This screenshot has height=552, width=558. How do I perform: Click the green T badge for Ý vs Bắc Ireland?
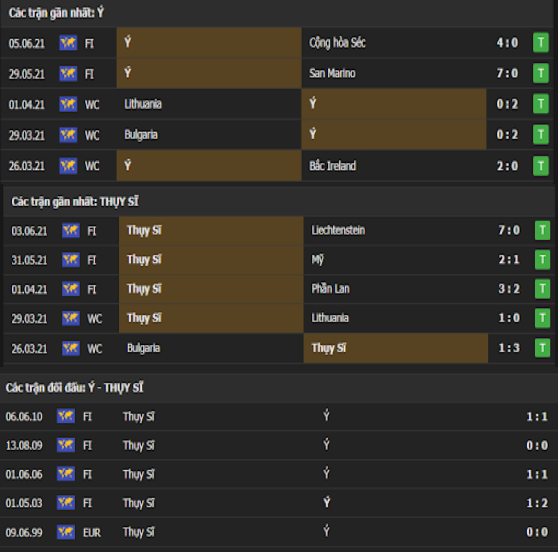coord(541,166)
